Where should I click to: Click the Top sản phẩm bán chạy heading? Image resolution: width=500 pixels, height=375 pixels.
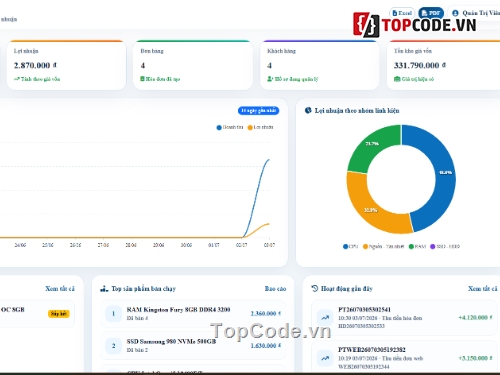pyautogui.click(x=143, y=289)
